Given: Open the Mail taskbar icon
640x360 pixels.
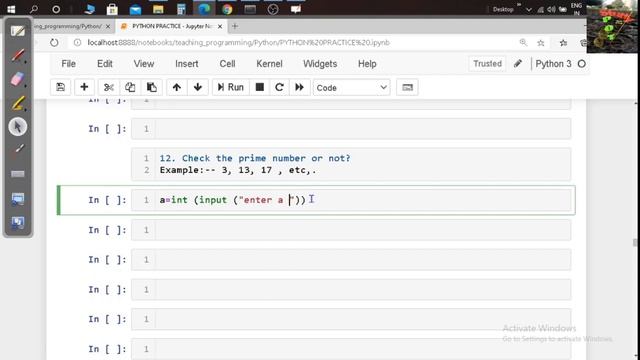Looking at the screenshot, I should tap(135, 9).
